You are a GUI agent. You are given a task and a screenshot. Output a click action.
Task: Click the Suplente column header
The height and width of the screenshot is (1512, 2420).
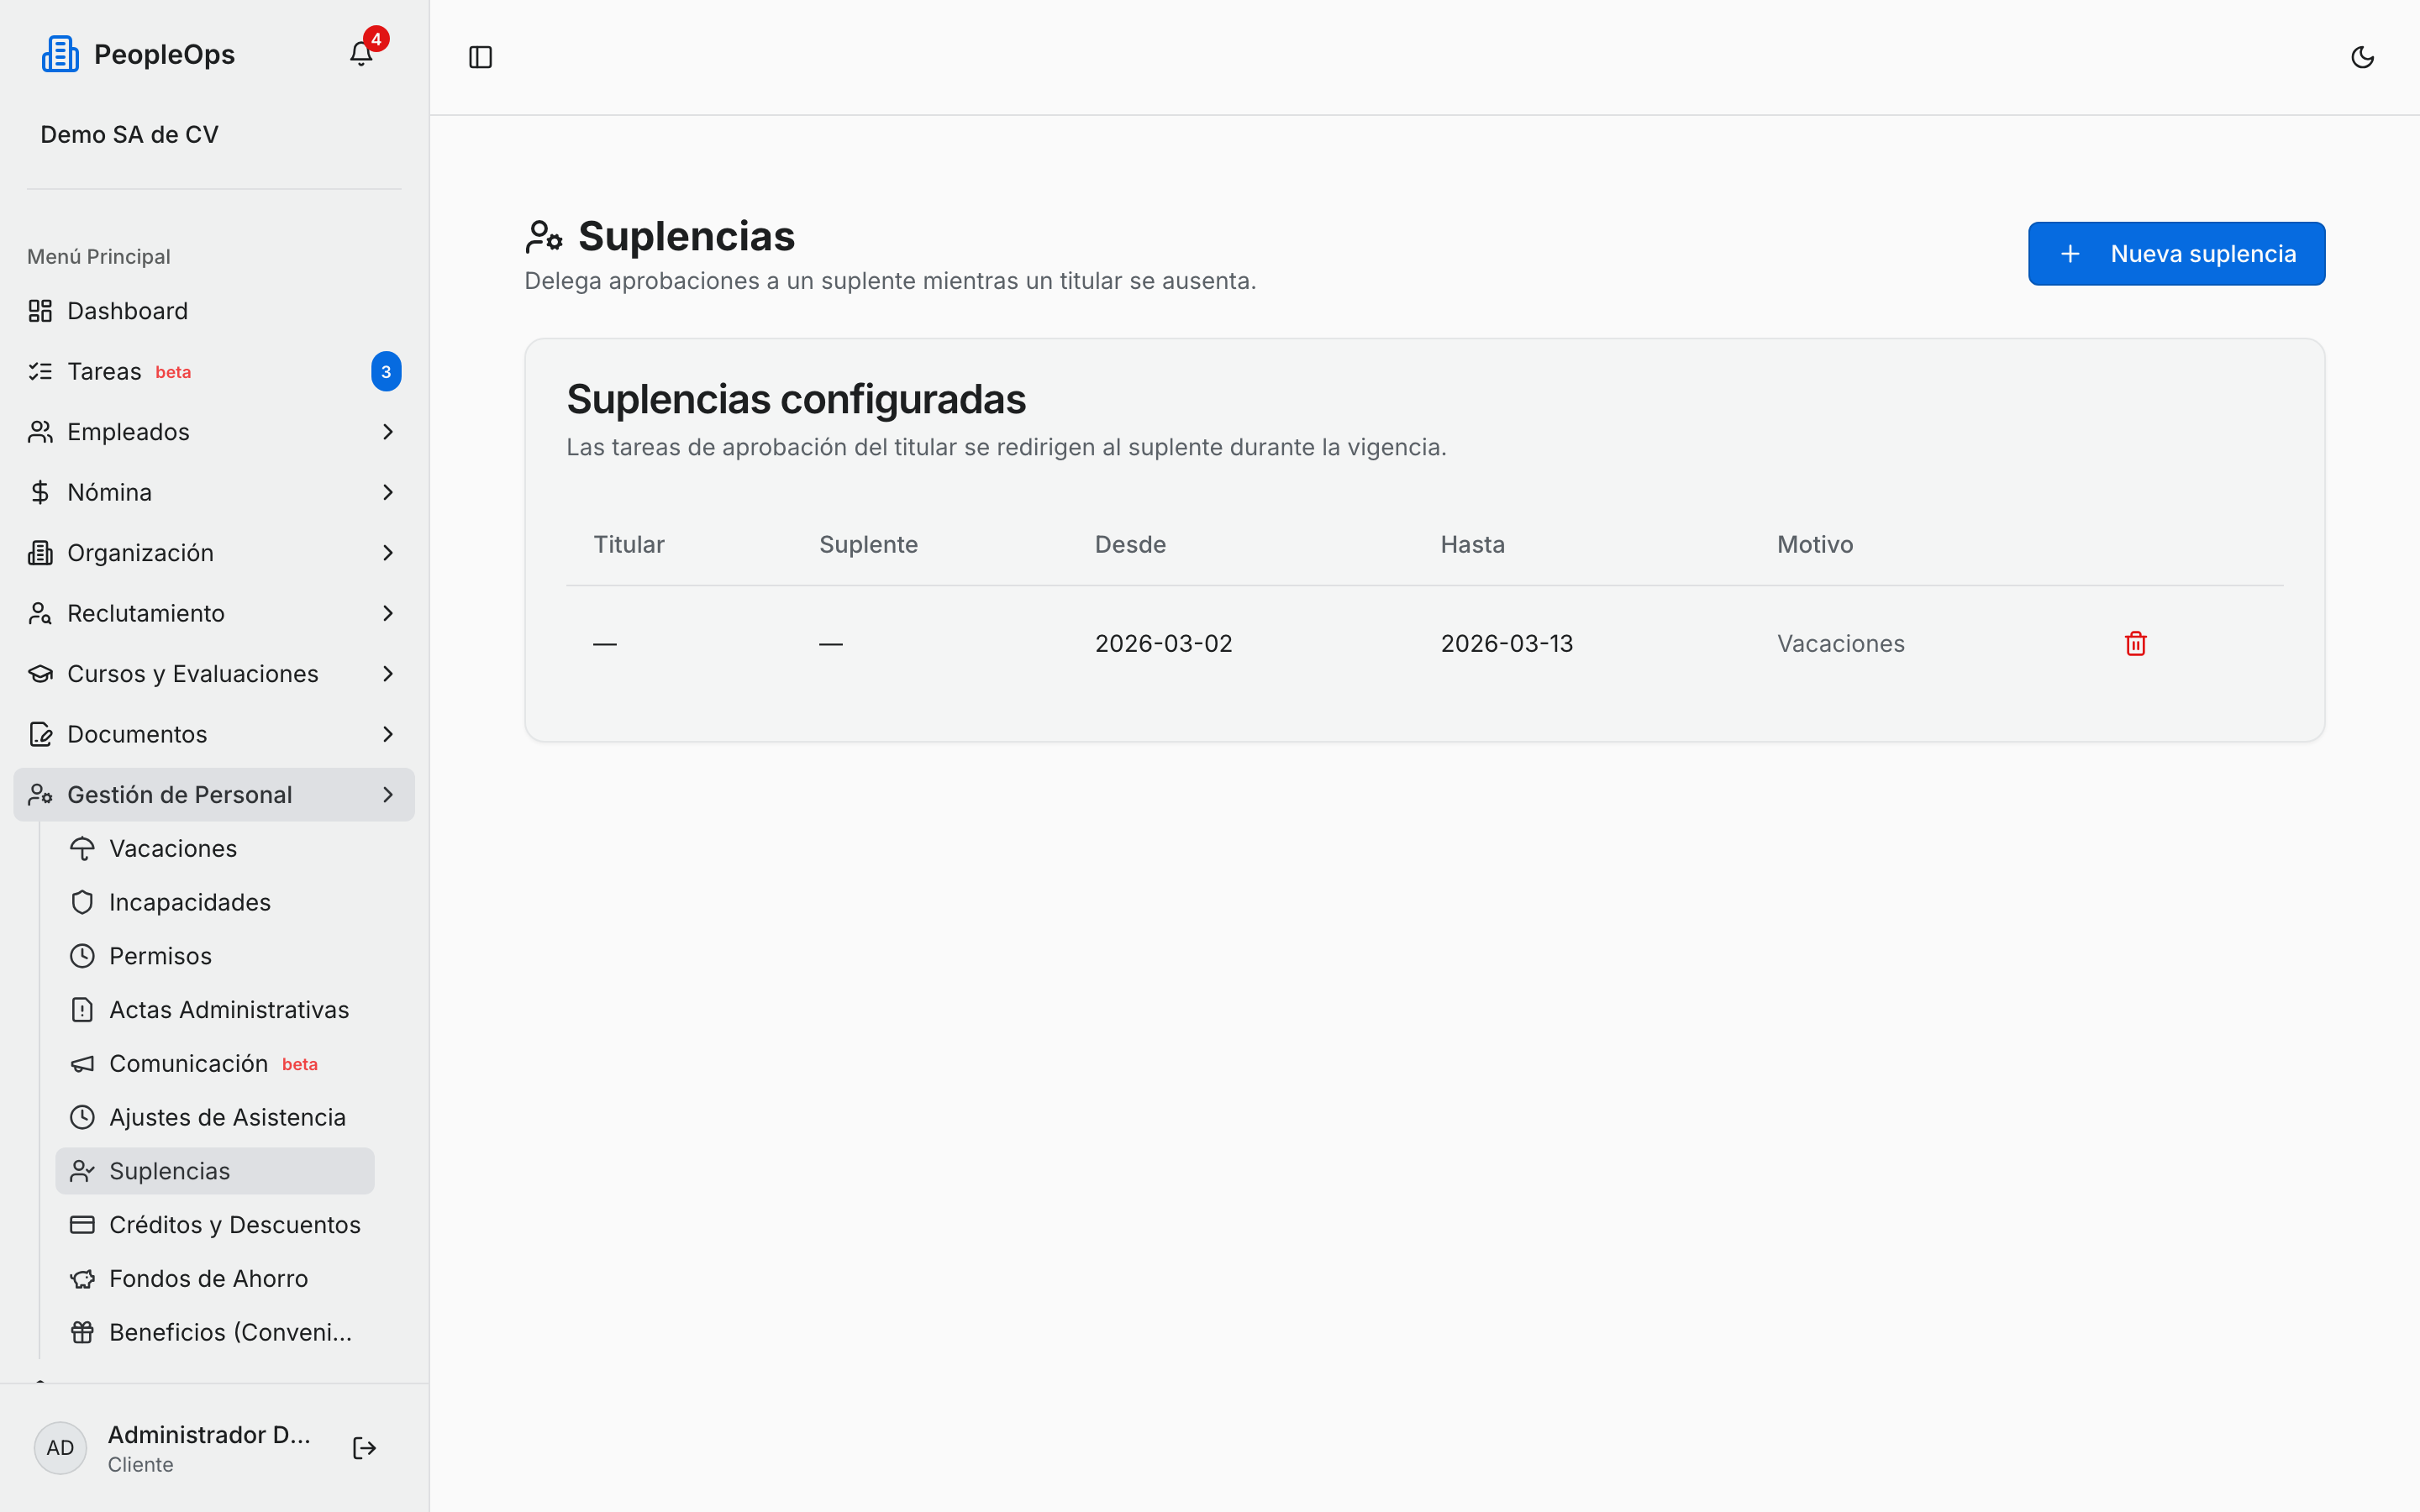(868, 544)
